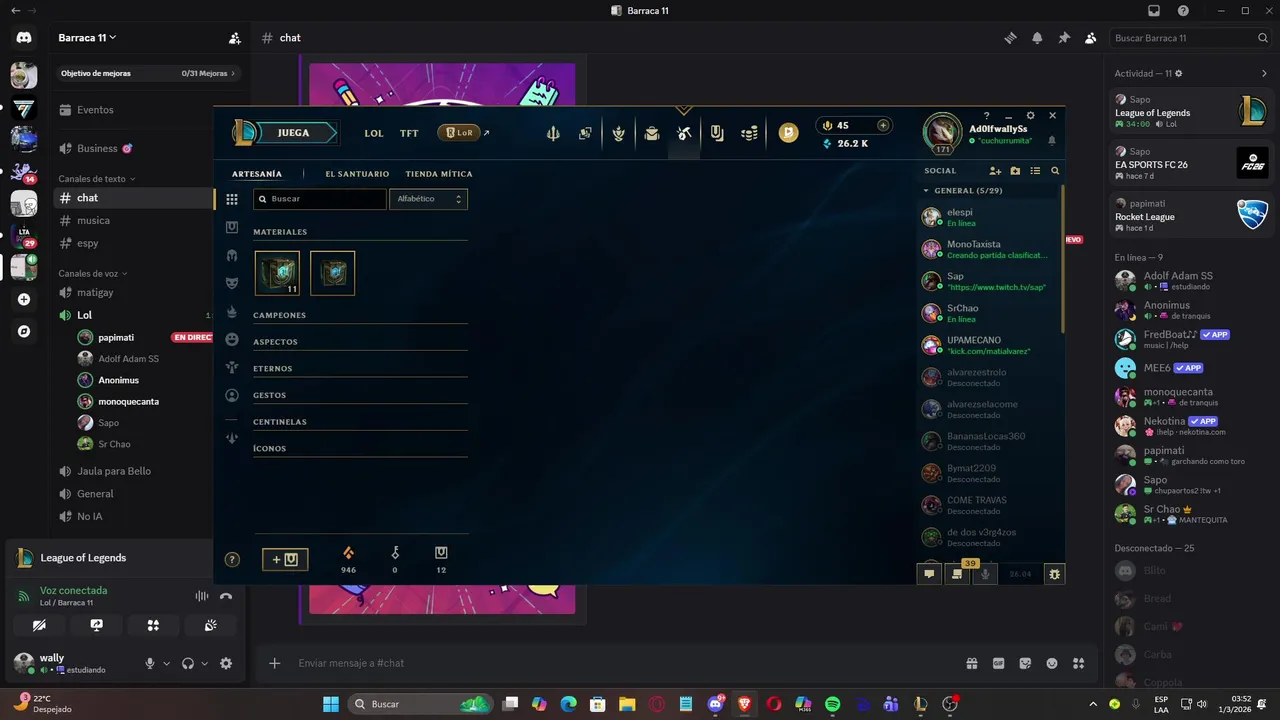Open Spotify from the Windows taskbar
The image size is (1280, 720).
[833, 704]
